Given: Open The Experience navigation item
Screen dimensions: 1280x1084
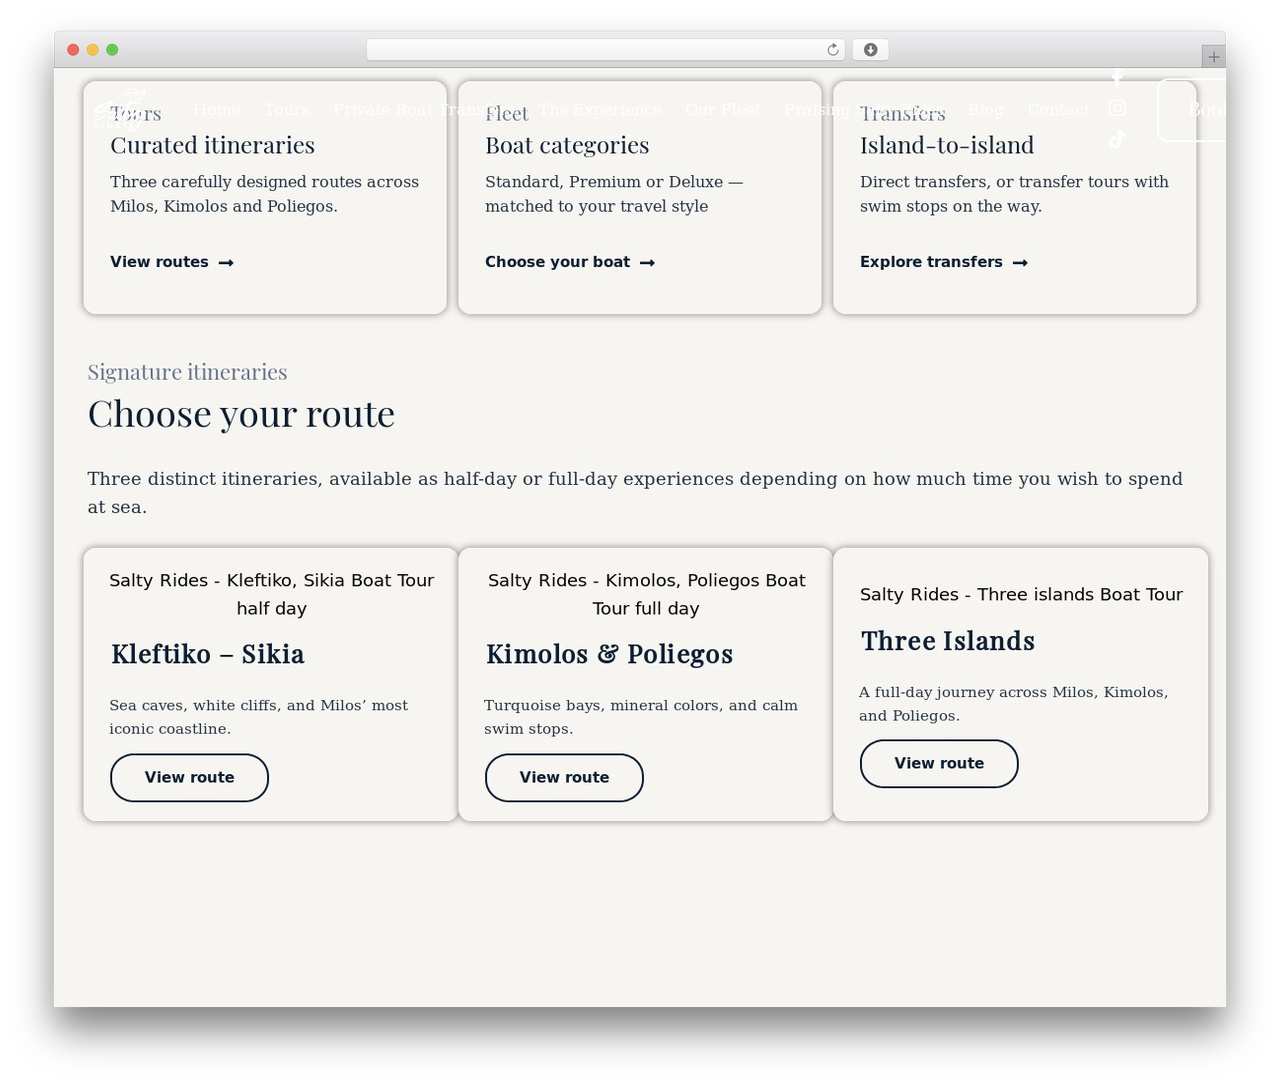Looking at the screenshot, I should tap(600, 109).
